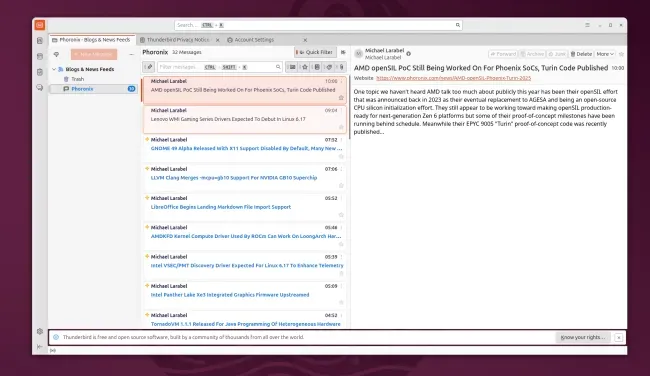Open the message list display options icon

point(343,52)
